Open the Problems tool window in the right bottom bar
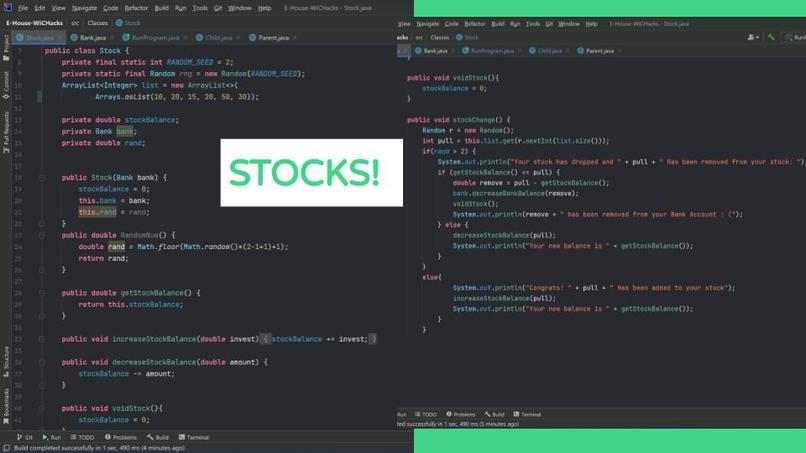Screen dimensions: 806x453 tap(461, 414)
